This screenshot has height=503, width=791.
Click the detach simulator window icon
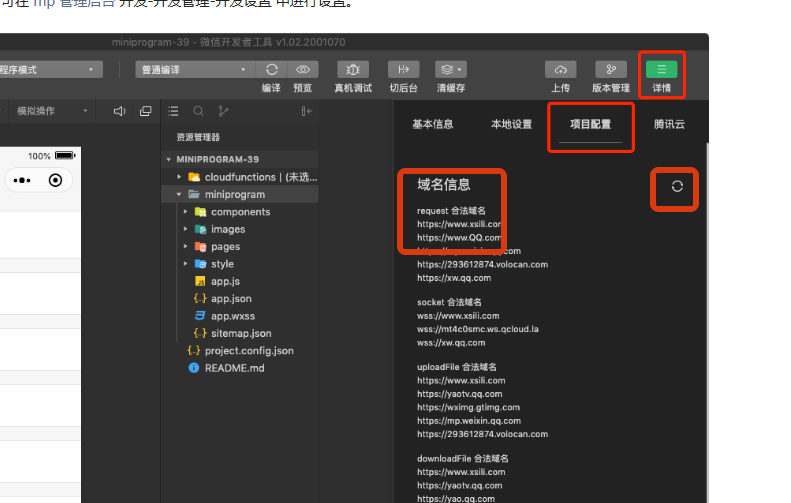click(x=145, y=111)
